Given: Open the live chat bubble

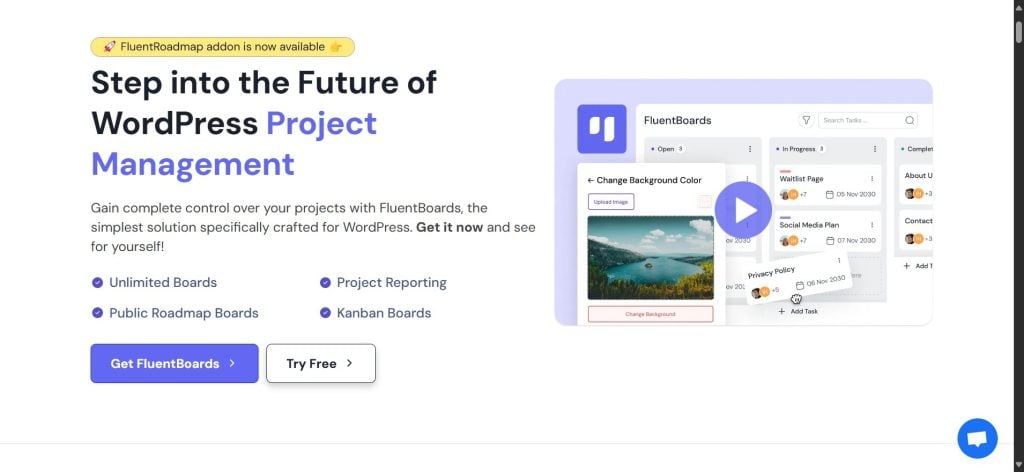Looking at the screenshot, I should (977, 438).
